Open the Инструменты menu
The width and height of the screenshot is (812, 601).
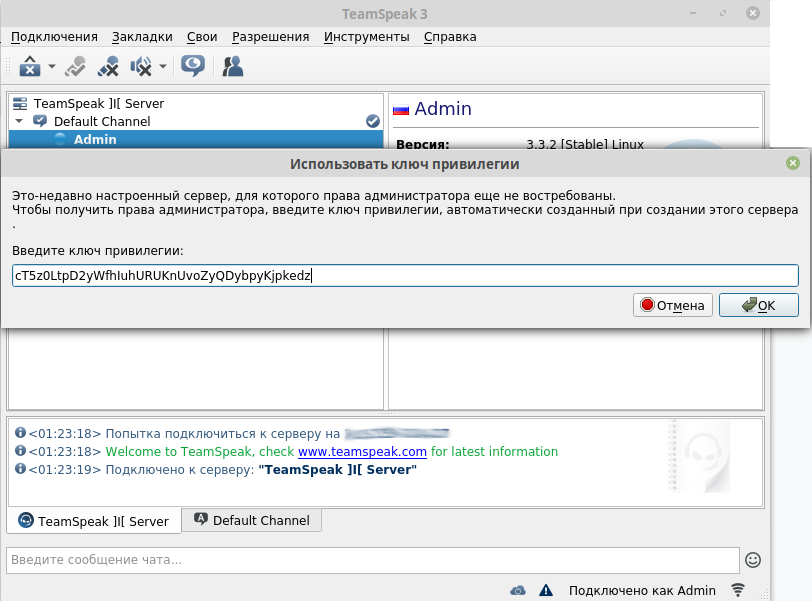(x=367, y=37)
